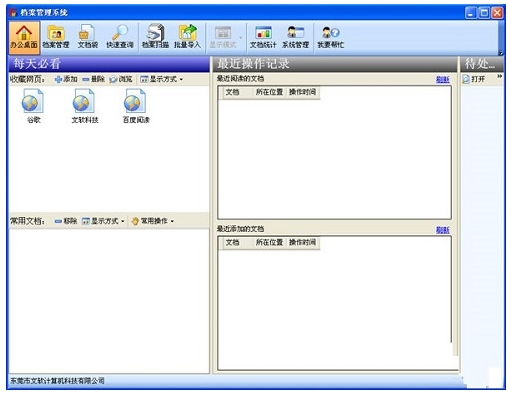This screenshot has width=508, height=394.
Task: Click 移除 in 常用文档 toolbar
Action: (x=66, y=221)
